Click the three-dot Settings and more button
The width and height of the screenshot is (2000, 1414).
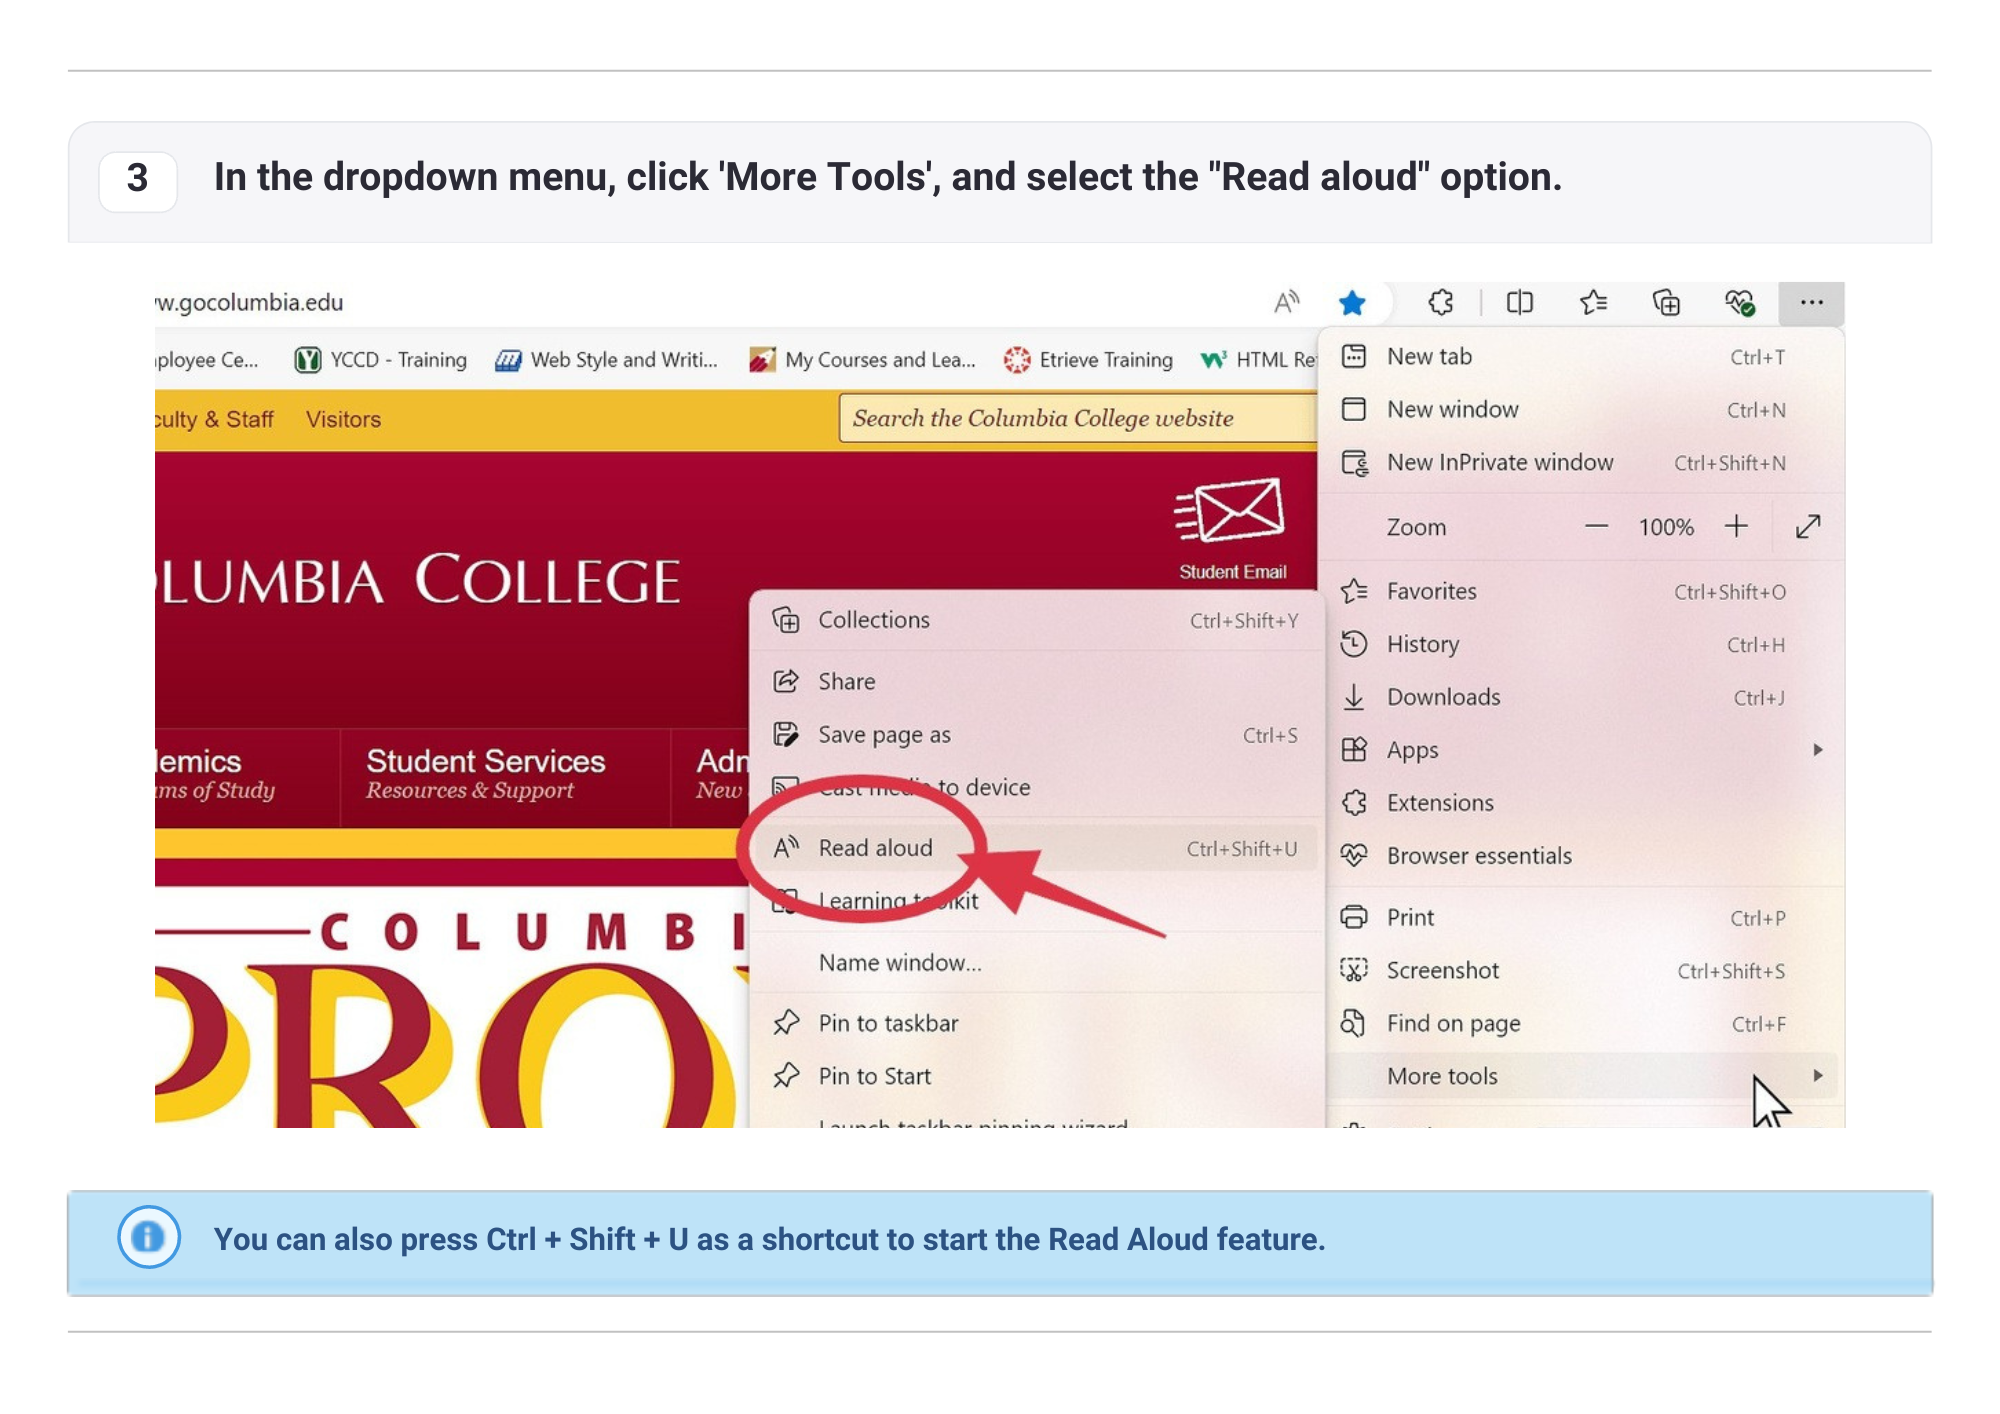tap(1811, 302)
